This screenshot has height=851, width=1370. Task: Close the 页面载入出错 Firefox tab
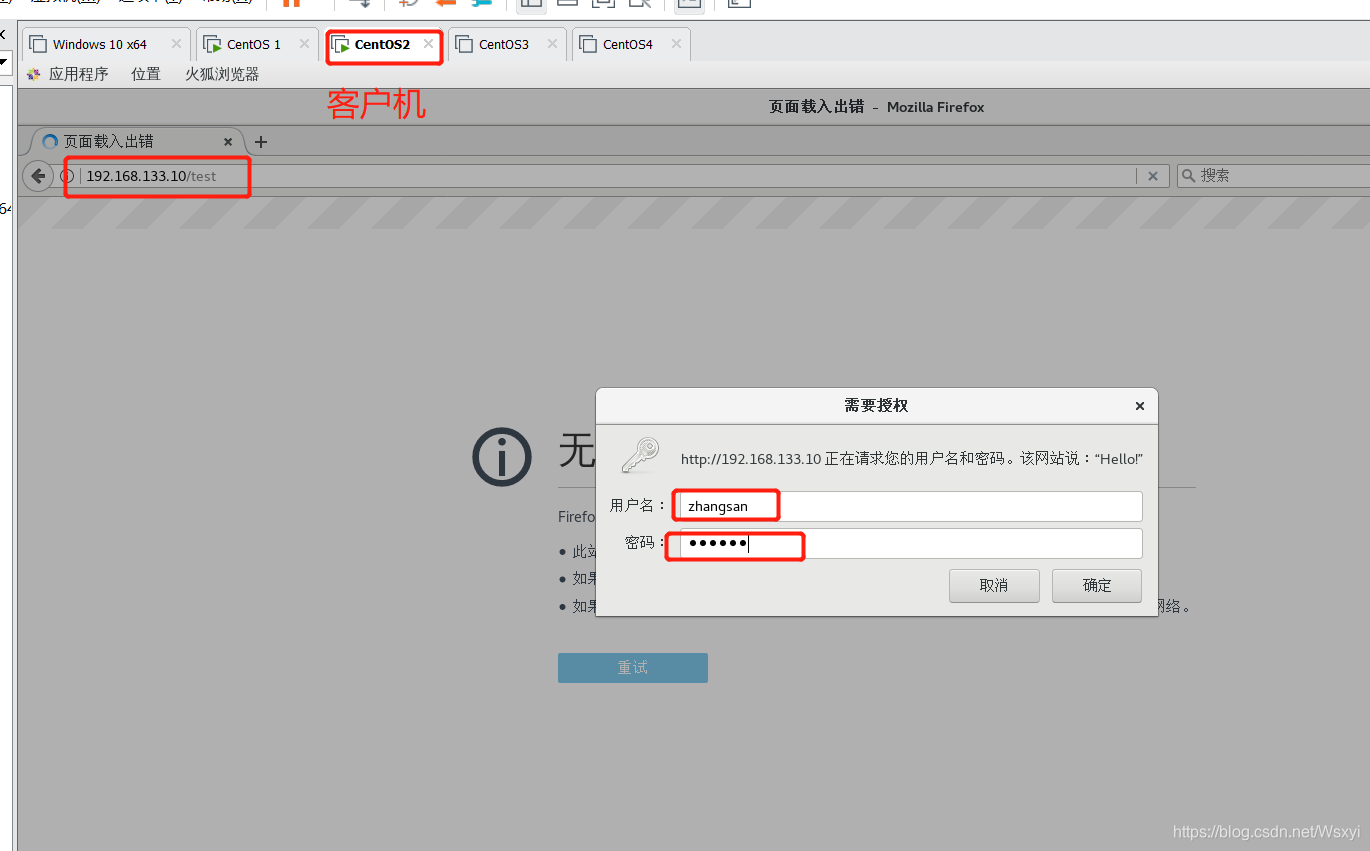228,142
